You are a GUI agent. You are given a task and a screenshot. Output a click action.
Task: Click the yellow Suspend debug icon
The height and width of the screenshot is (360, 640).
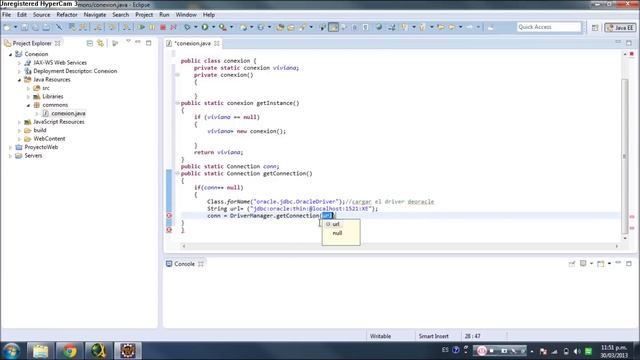pos(152,27)
